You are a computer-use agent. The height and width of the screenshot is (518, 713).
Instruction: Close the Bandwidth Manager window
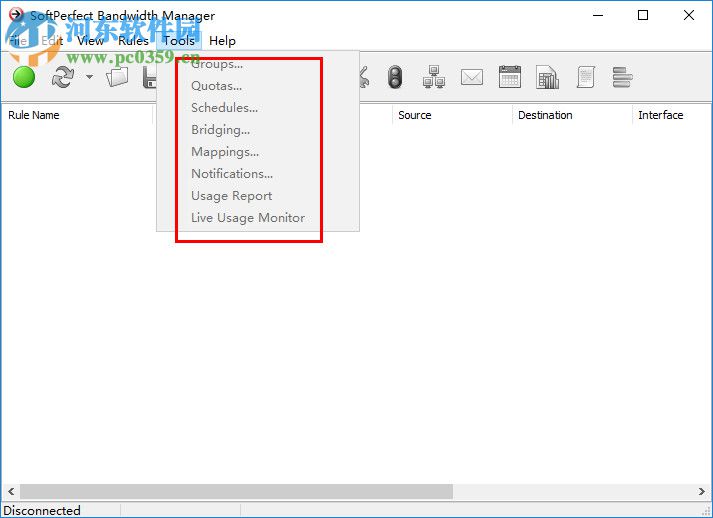[689, 15]
